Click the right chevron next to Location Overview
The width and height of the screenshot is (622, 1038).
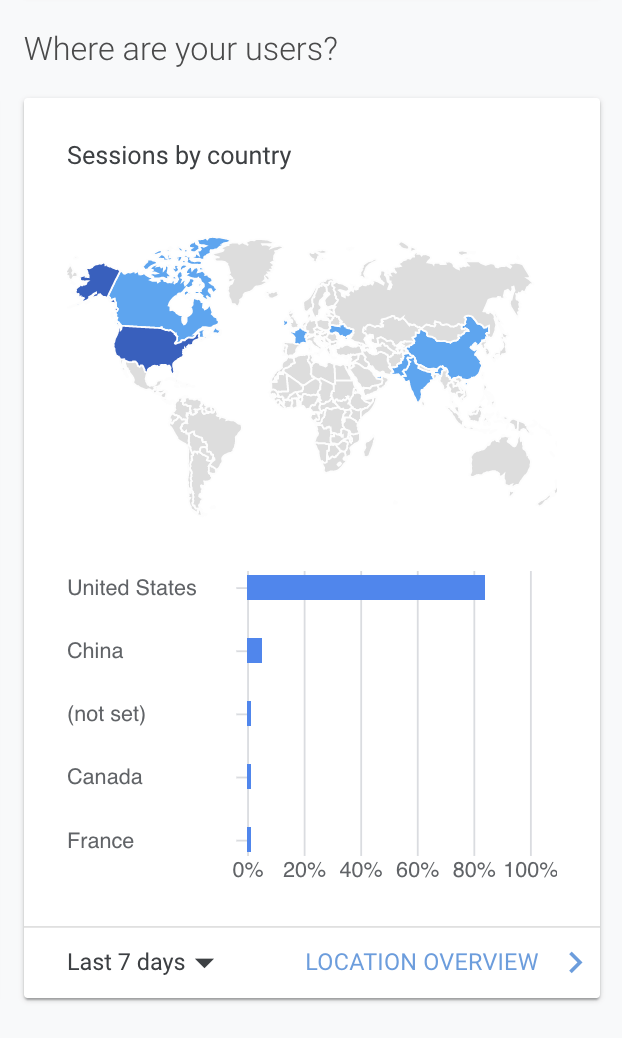coord(575,962)
